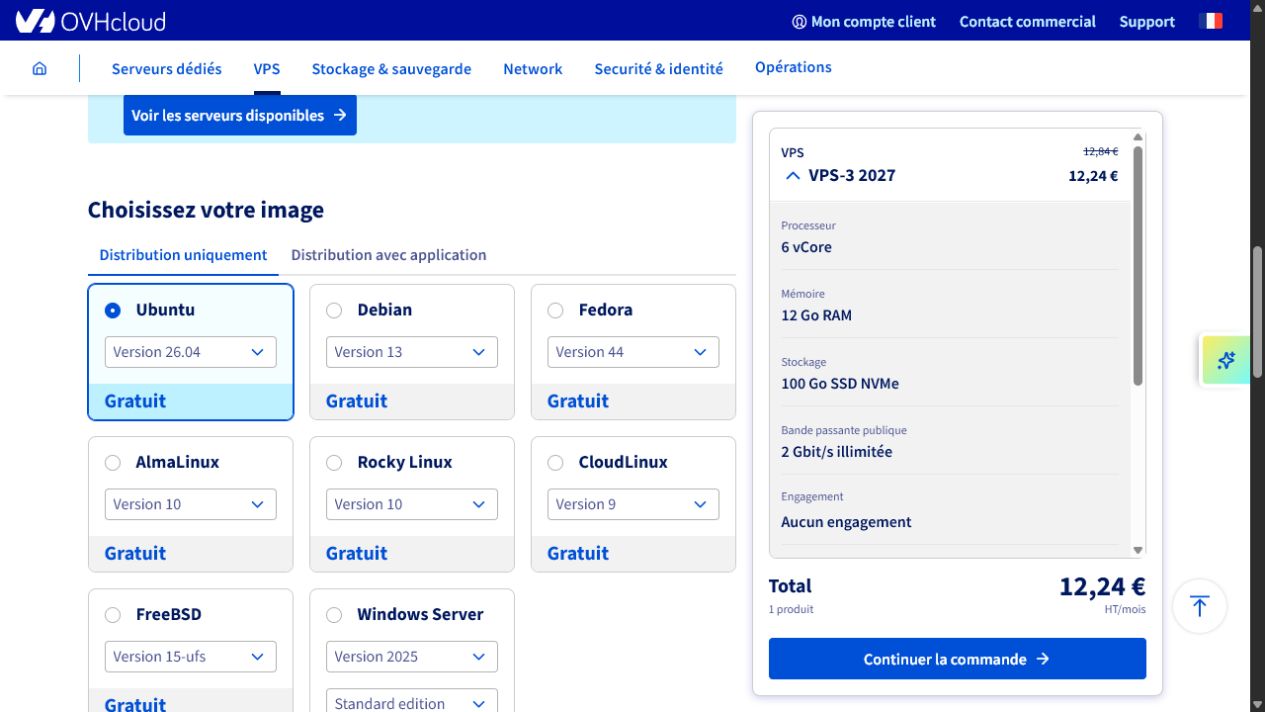Open the Network menu
This screenshot has width=1265, height=712.
tap(533, 69)
